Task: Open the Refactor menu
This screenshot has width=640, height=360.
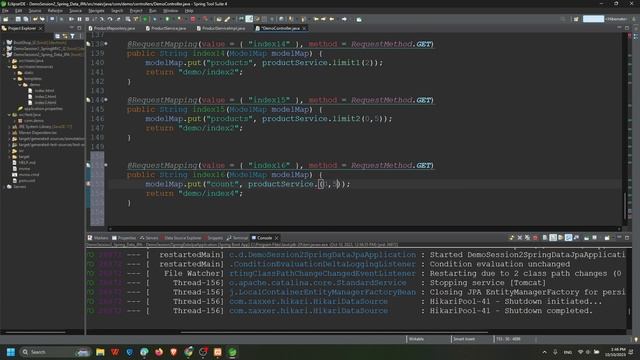Action: click(55, 11)
